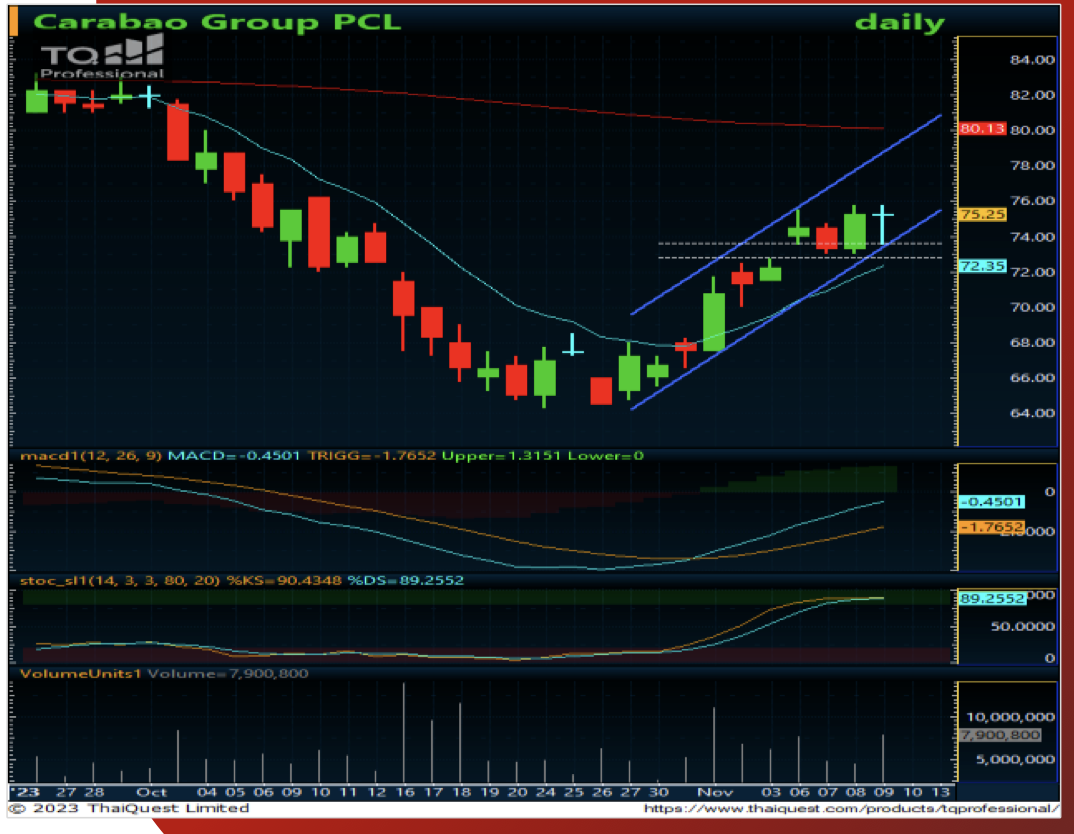Image resolution: width=1074 pixels, height=834 pixels.
Task: Click the tallest volume bar at Oct 16
Action: coord(403,733)
